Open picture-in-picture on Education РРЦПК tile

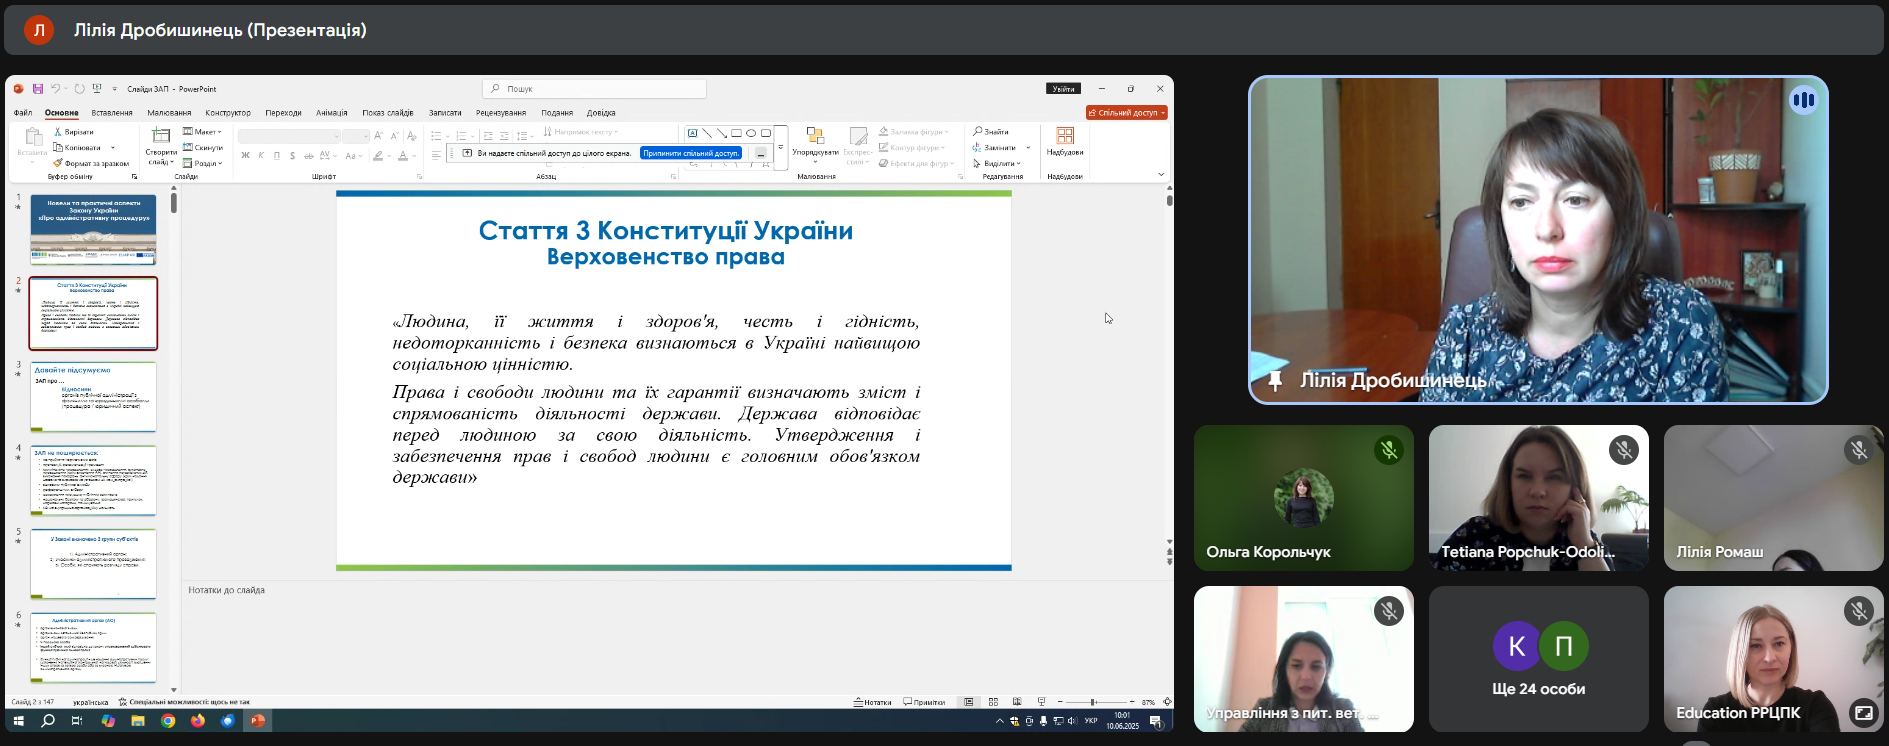[x=1863, y=713]
